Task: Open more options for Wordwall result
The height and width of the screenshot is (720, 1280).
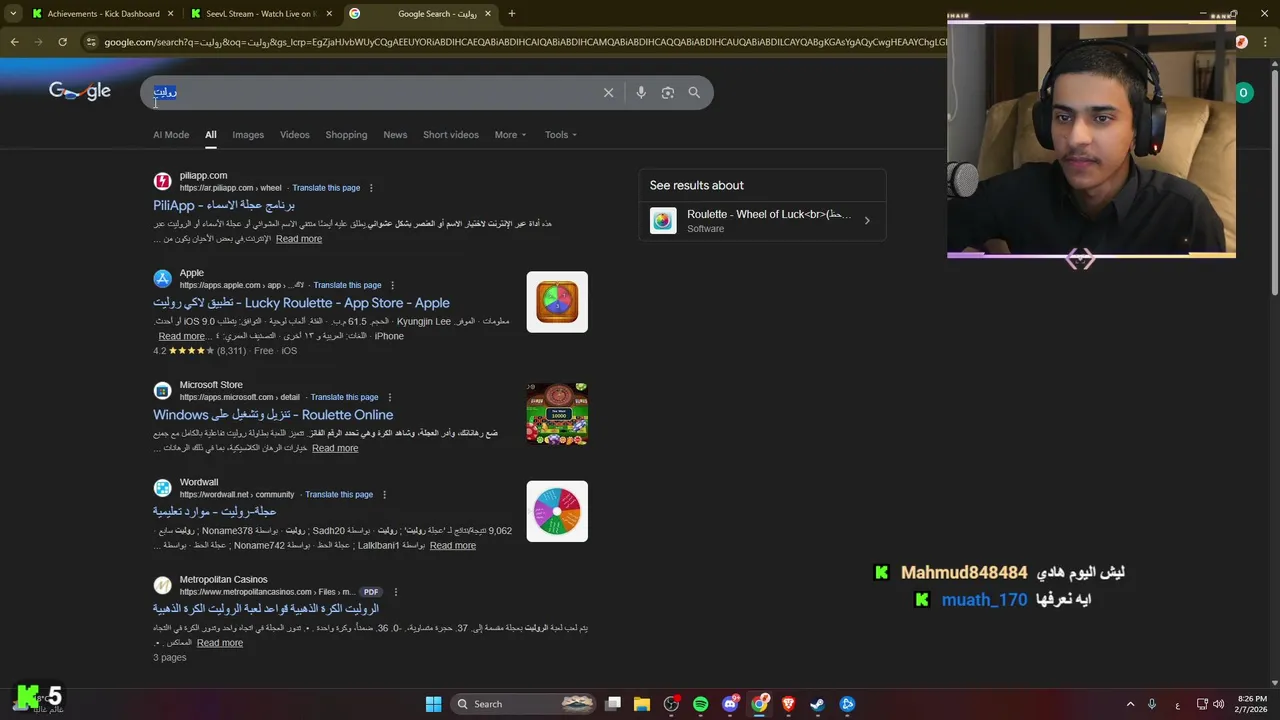Action: [384, 494]
